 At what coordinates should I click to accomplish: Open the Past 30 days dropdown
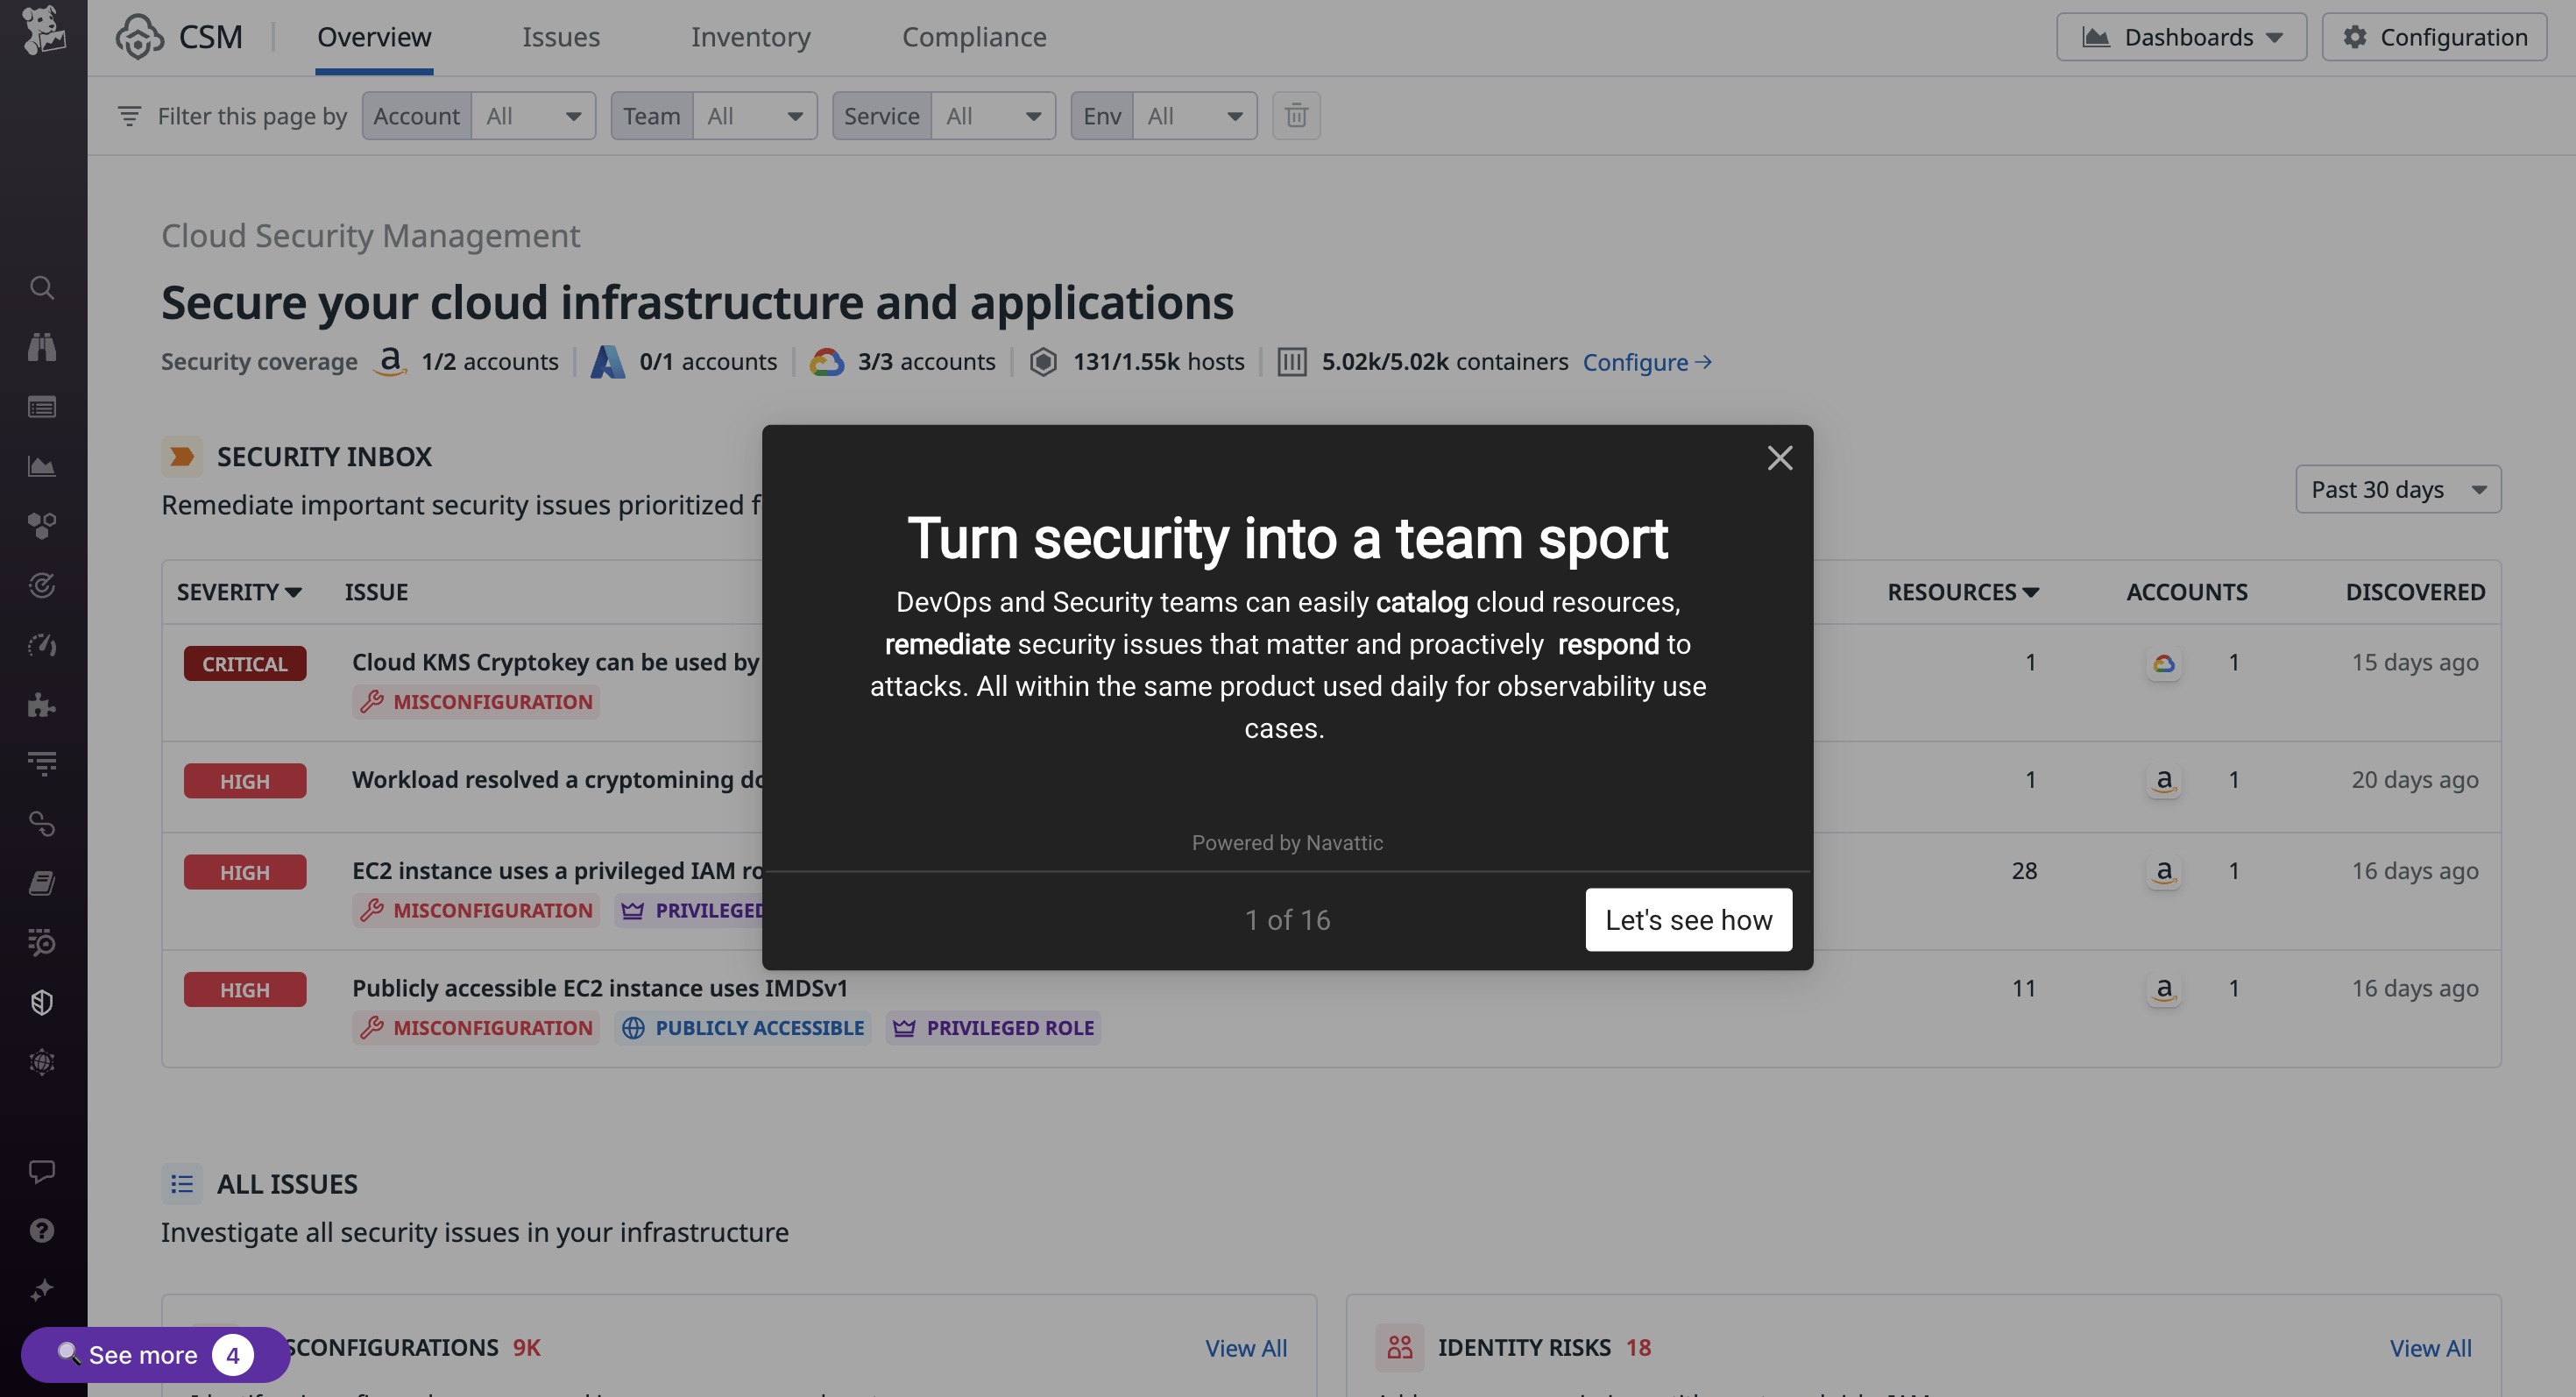2398,489
